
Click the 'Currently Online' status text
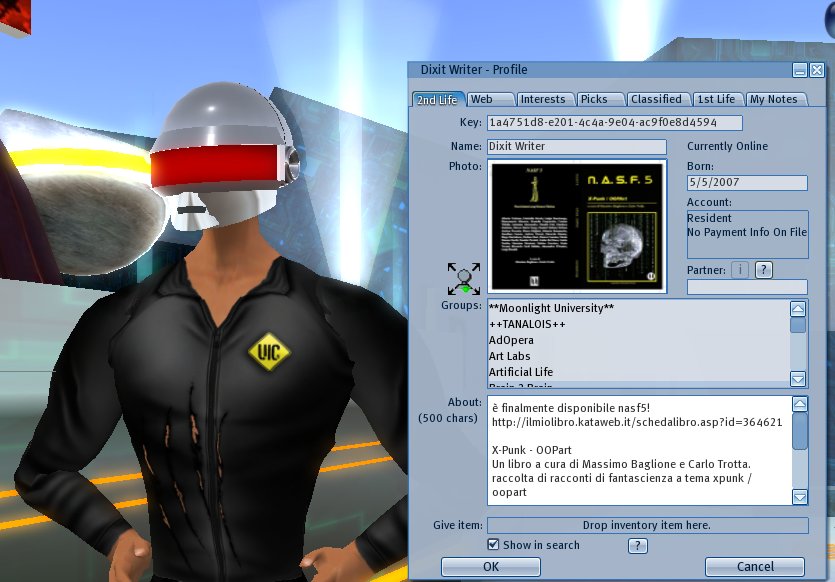point(727,146)
